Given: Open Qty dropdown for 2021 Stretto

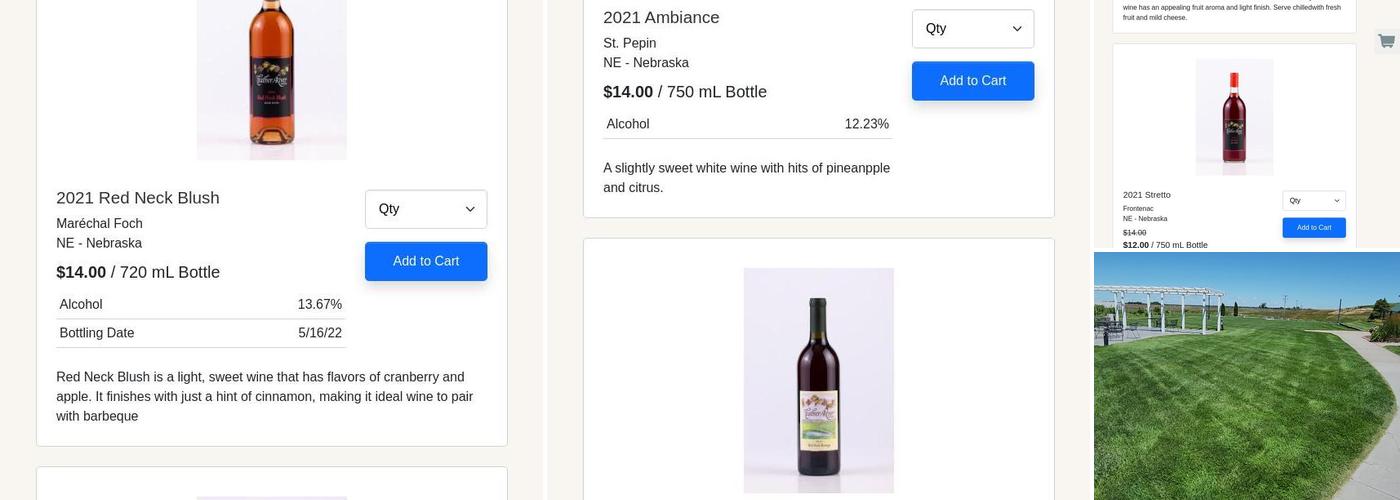Looking at the screenshot, I should pyautogui.click(x=1314, y=201).
